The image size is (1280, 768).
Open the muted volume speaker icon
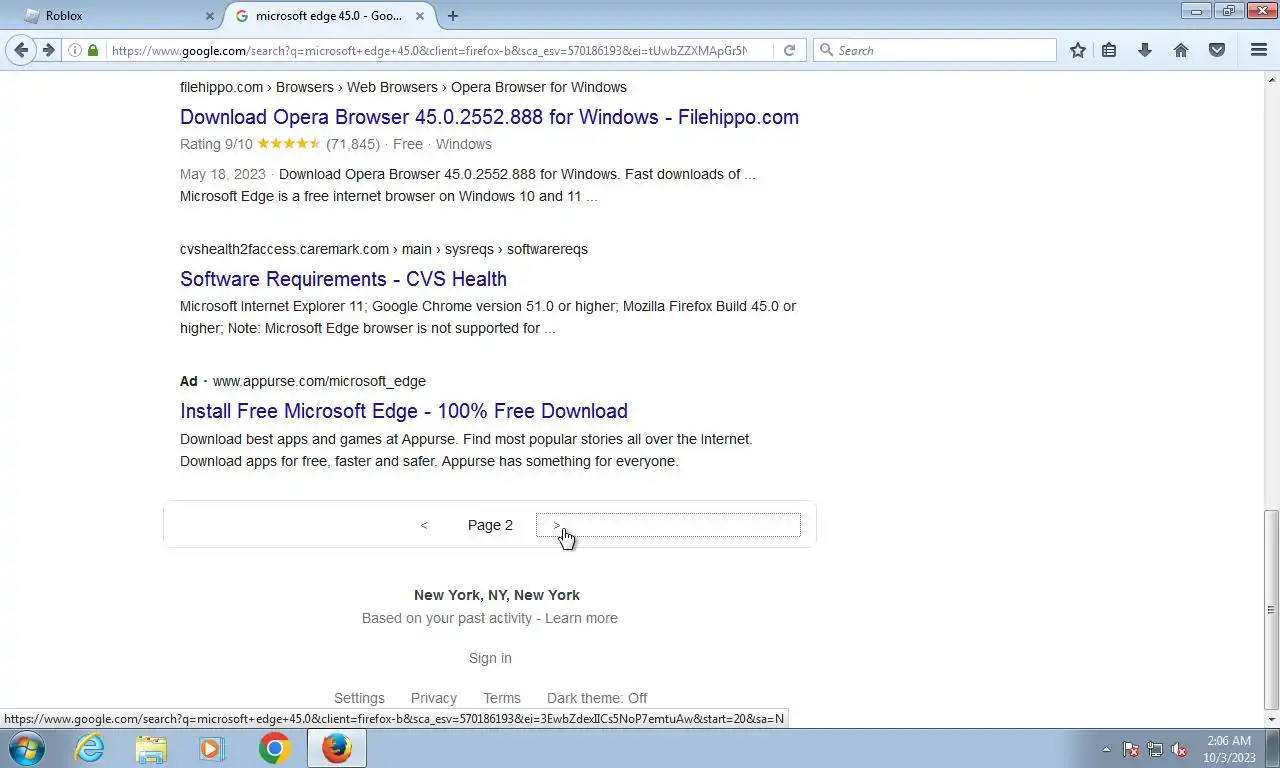point(1179,749)
